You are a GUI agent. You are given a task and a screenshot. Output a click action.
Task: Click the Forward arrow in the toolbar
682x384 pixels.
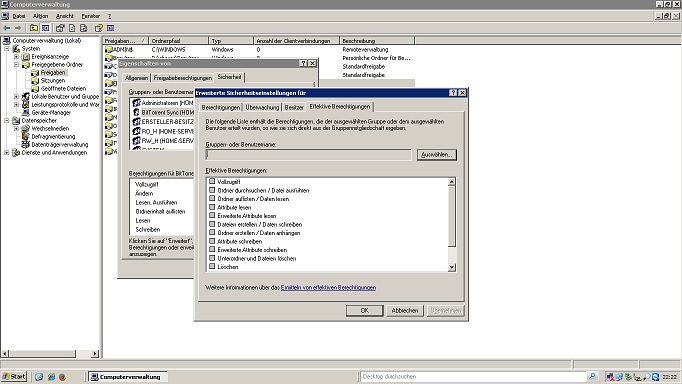18,28
